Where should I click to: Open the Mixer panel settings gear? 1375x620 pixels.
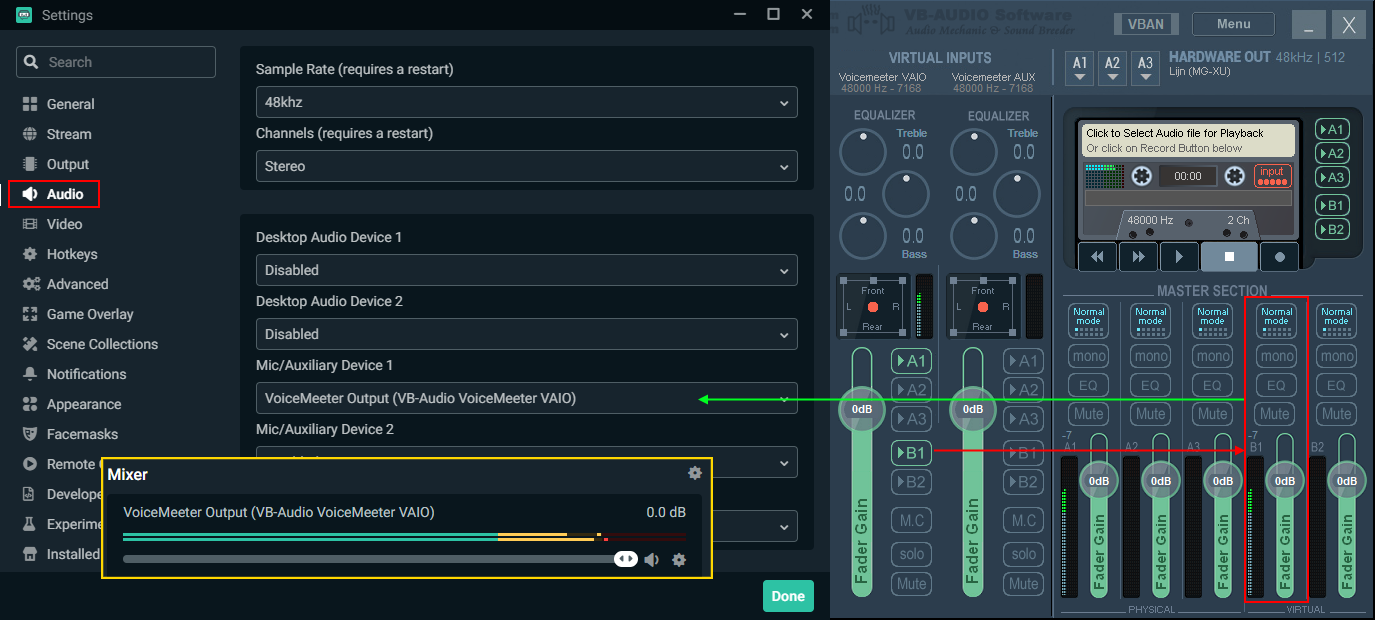pos(695,473)
